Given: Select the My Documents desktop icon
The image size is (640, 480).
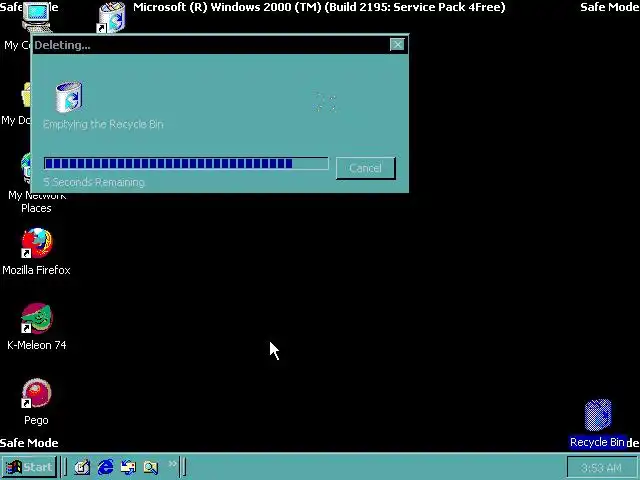Looking at the screenshot, I should 26,94.
